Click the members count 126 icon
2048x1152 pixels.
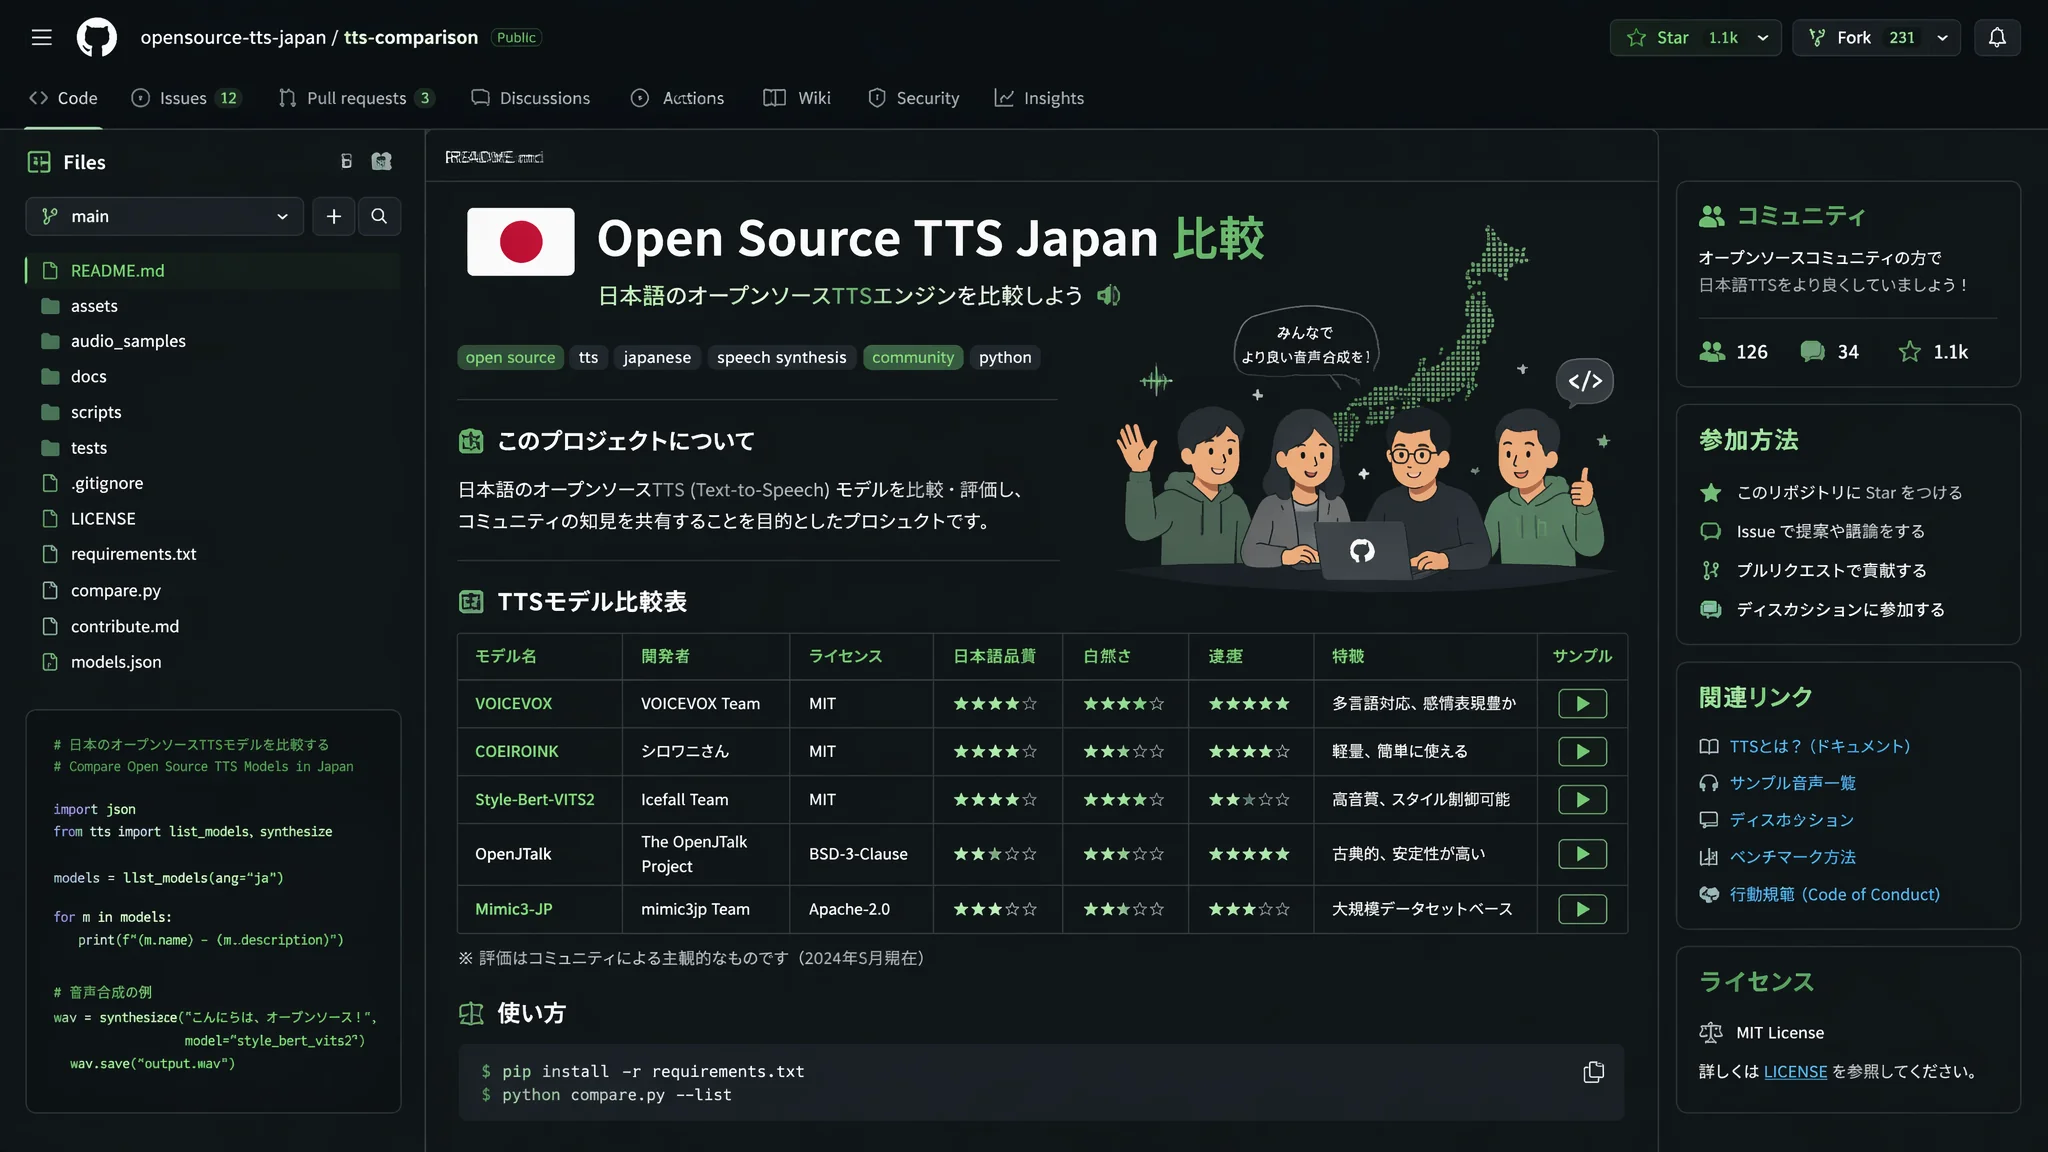(x=1712, y=352)
